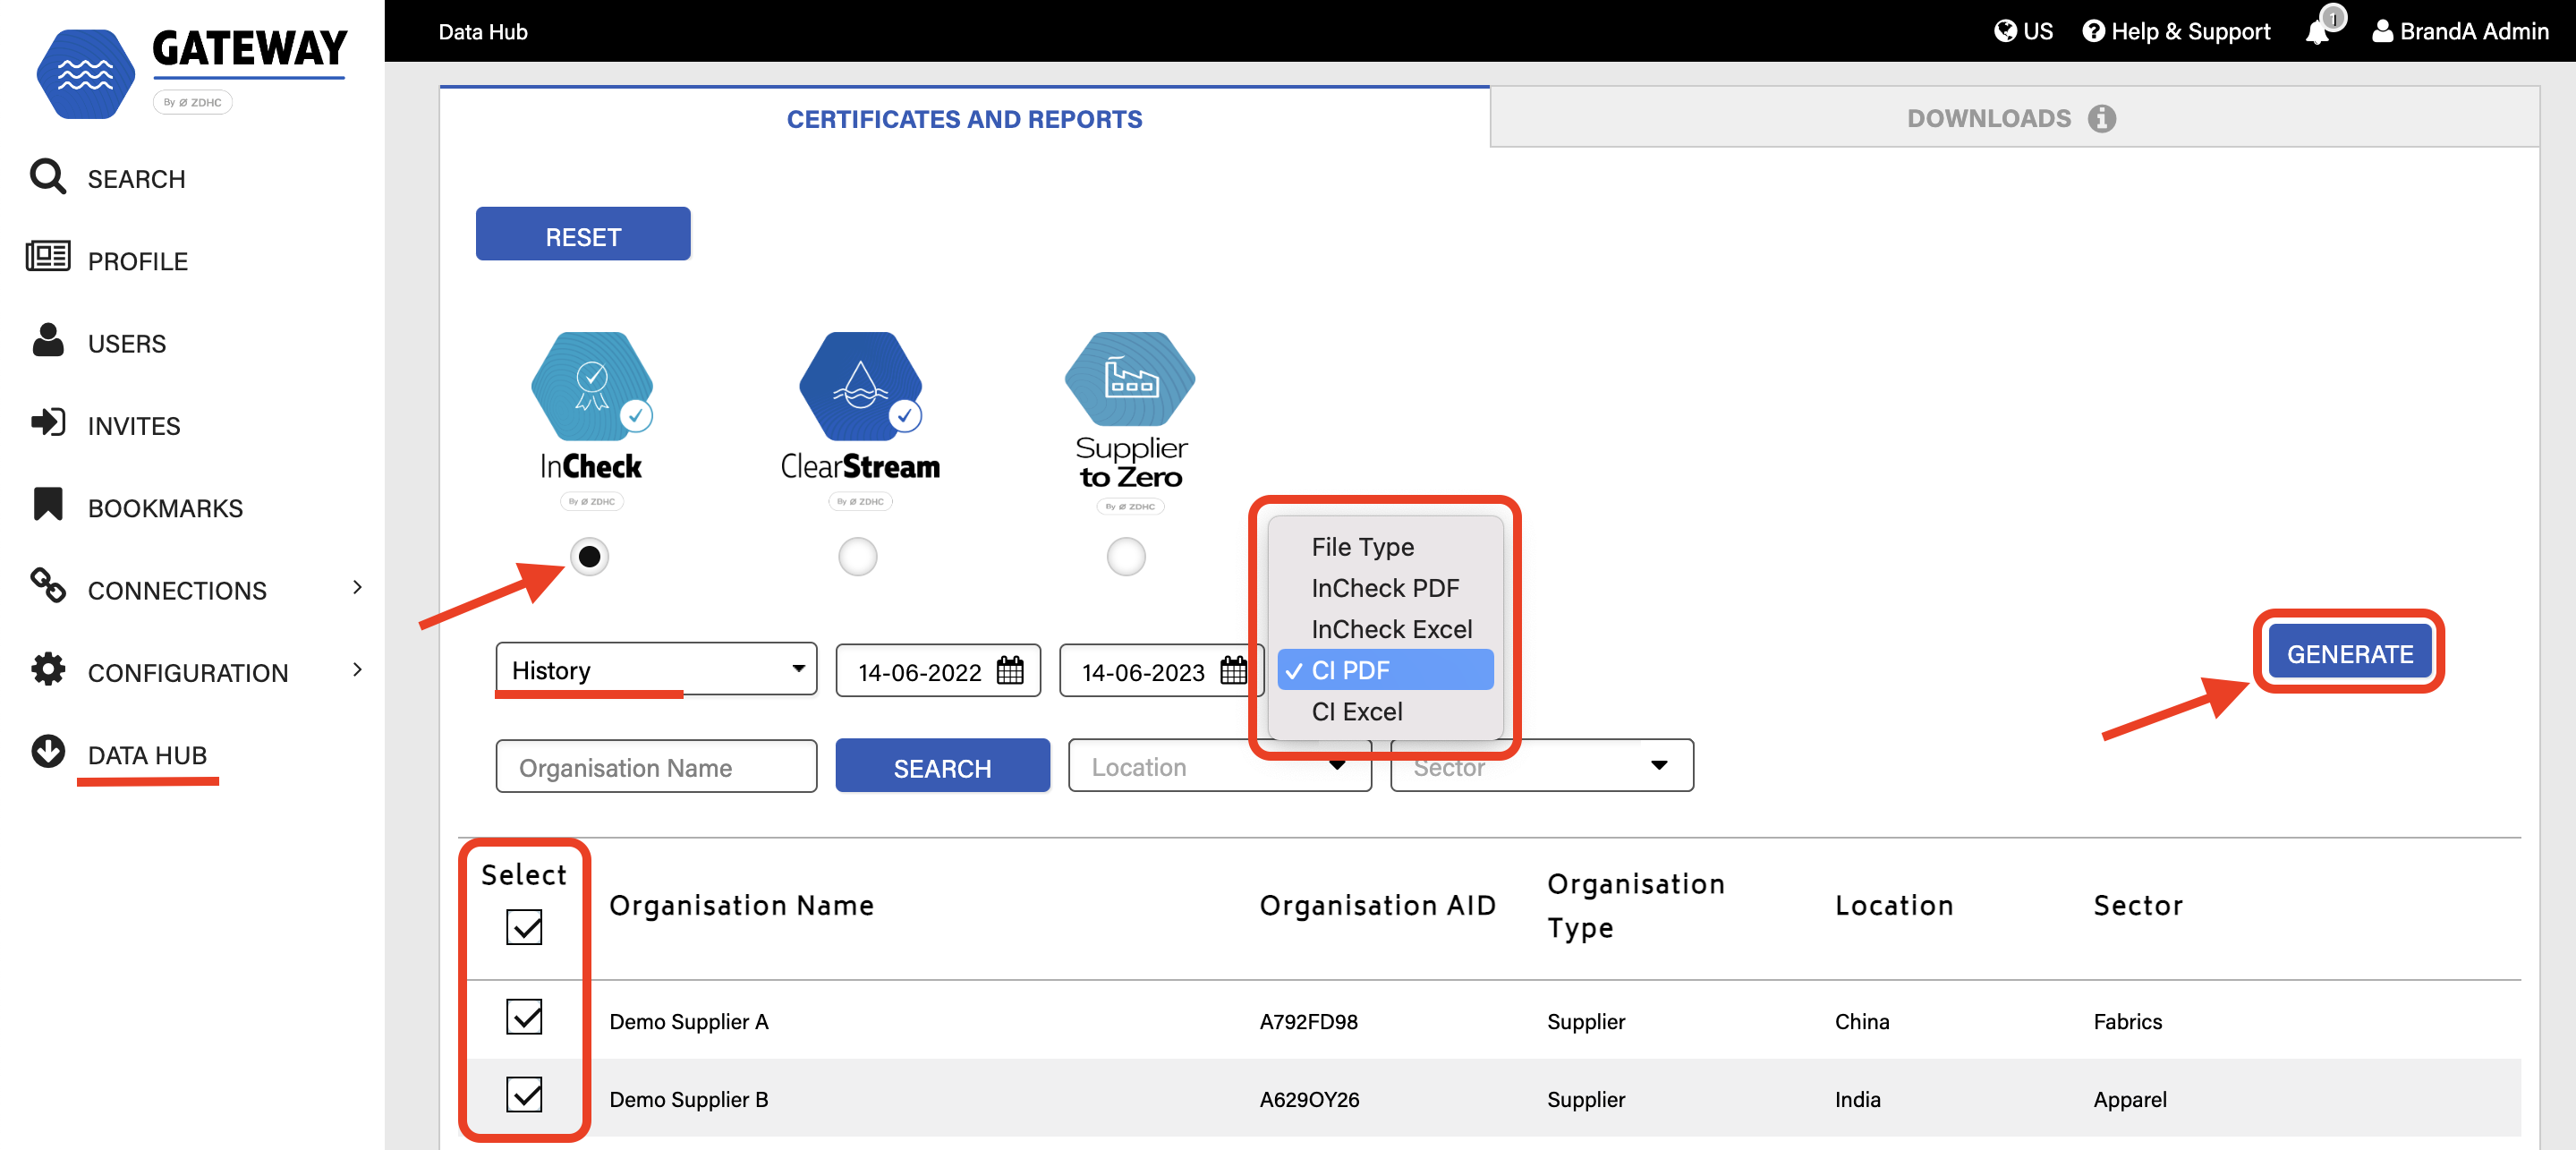The width and height of the screenshot is (2576, 1150).
Task: Open end date calendar picker icon
Action: [1233, 671]
